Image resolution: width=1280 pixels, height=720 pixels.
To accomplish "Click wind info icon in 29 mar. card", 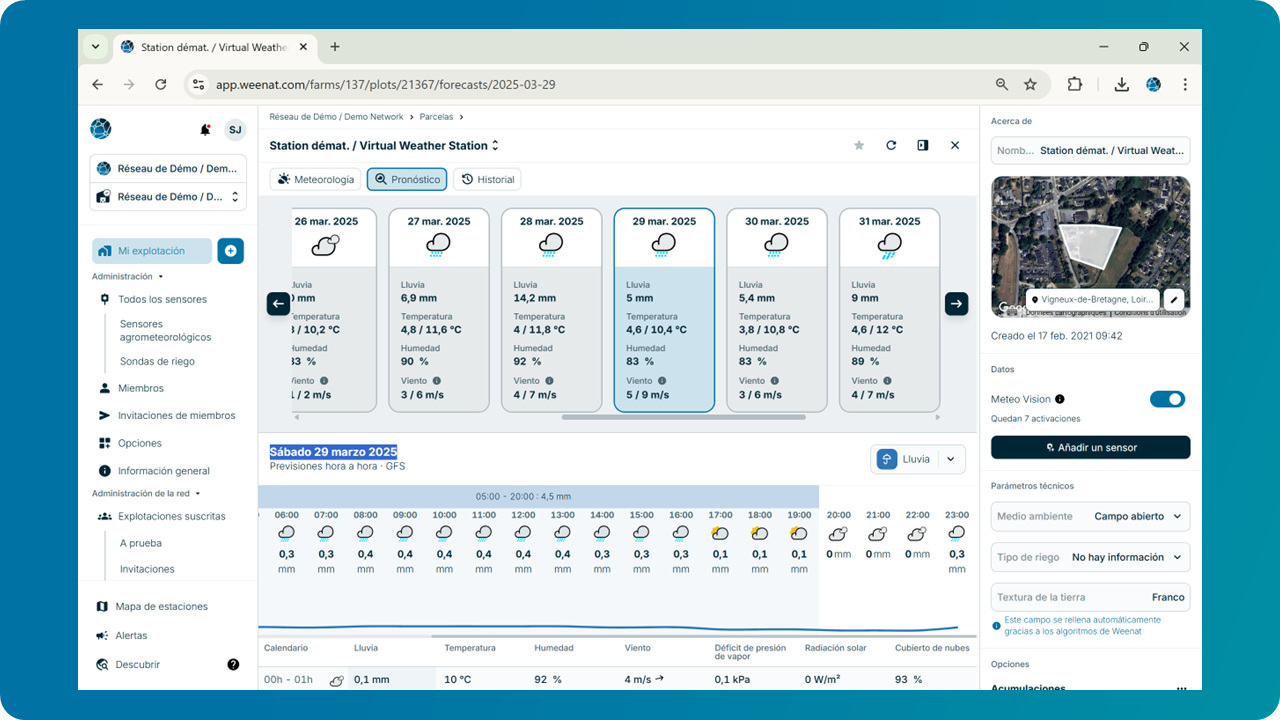I will tap(662, 381).
